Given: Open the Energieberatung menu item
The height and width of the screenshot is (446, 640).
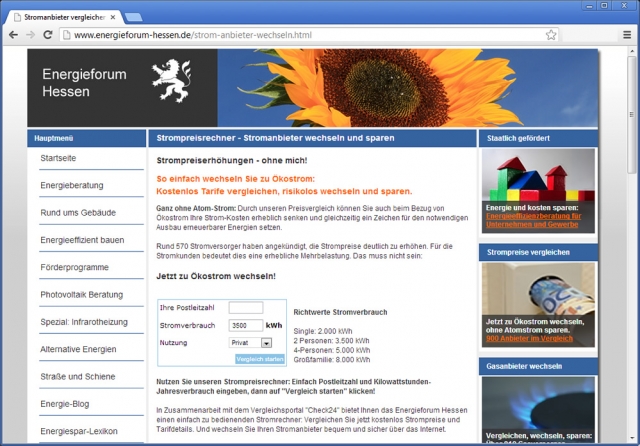Looking at the screenshot, I should (72, 186).
